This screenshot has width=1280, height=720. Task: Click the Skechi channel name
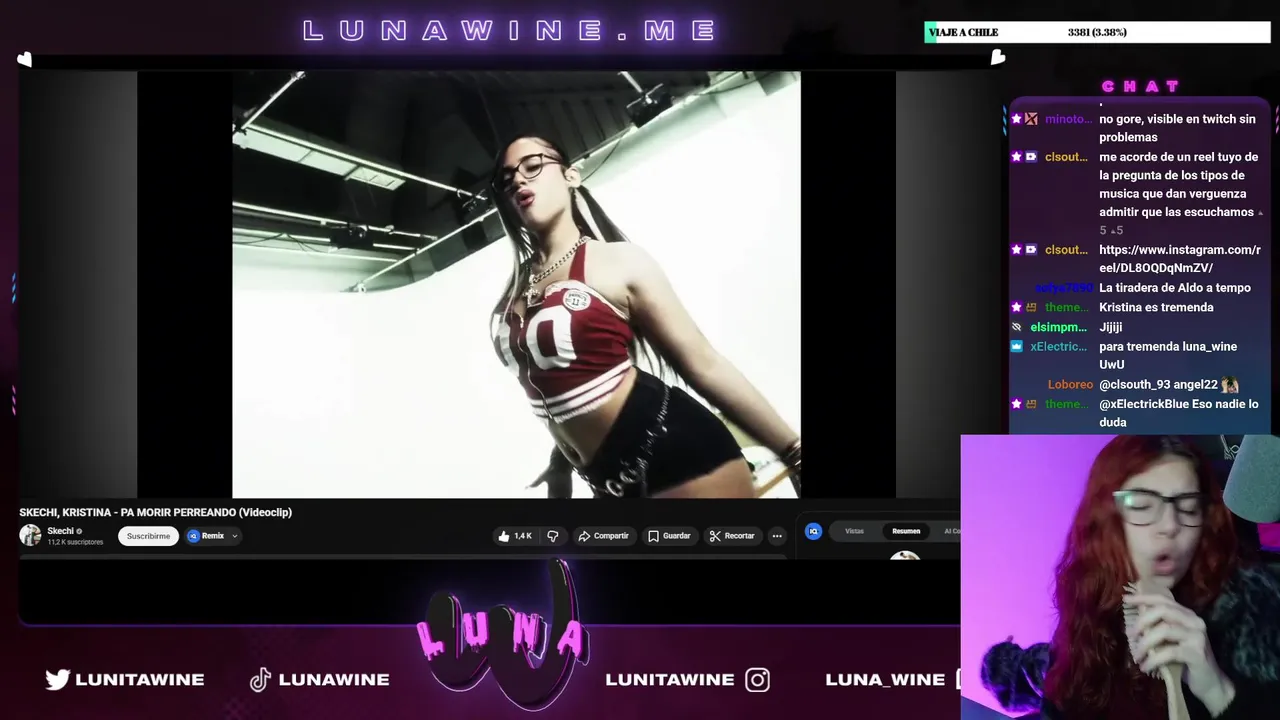pyautogui.click(x=60, y=531)
